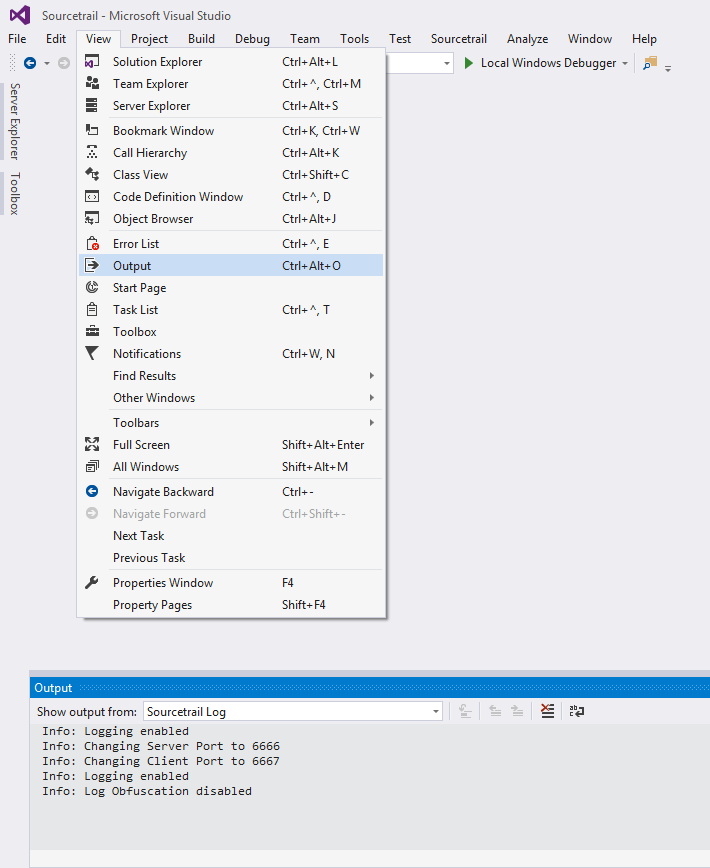Open the platform combo box dropdown

click(x=447, y=64)
